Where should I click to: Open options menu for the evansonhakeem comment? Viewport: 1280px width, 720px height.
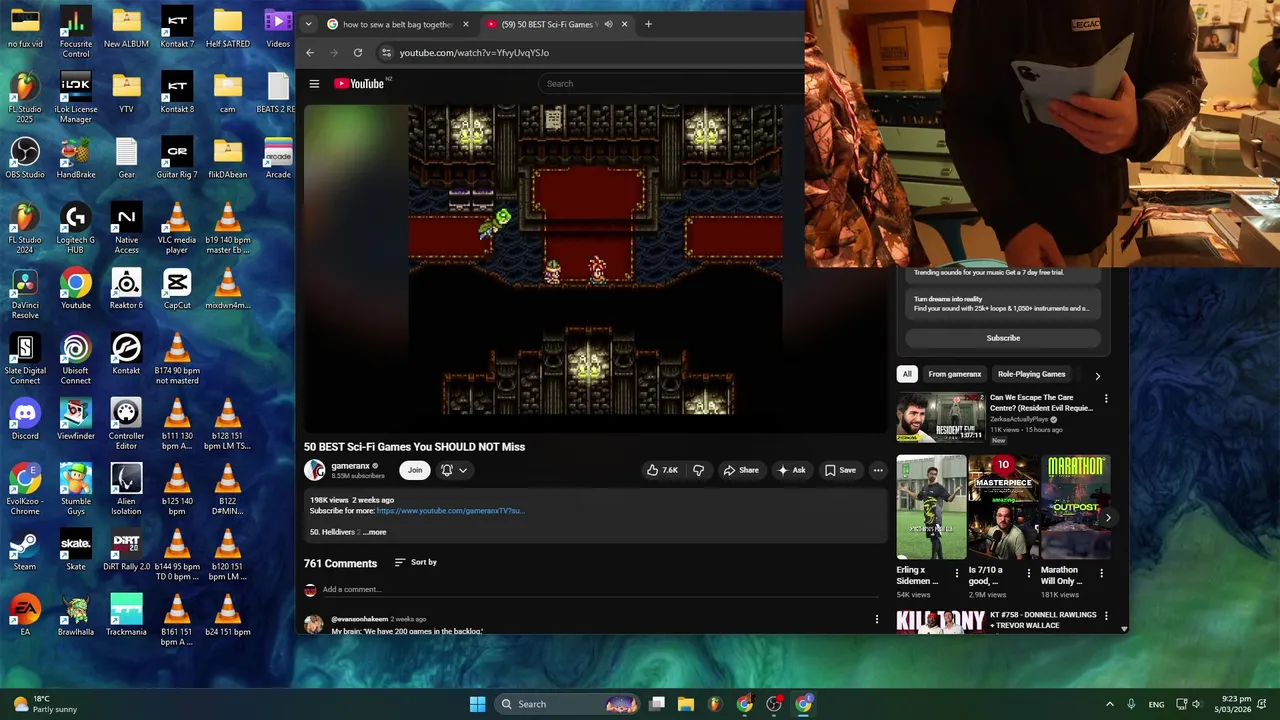coord(877,620)
